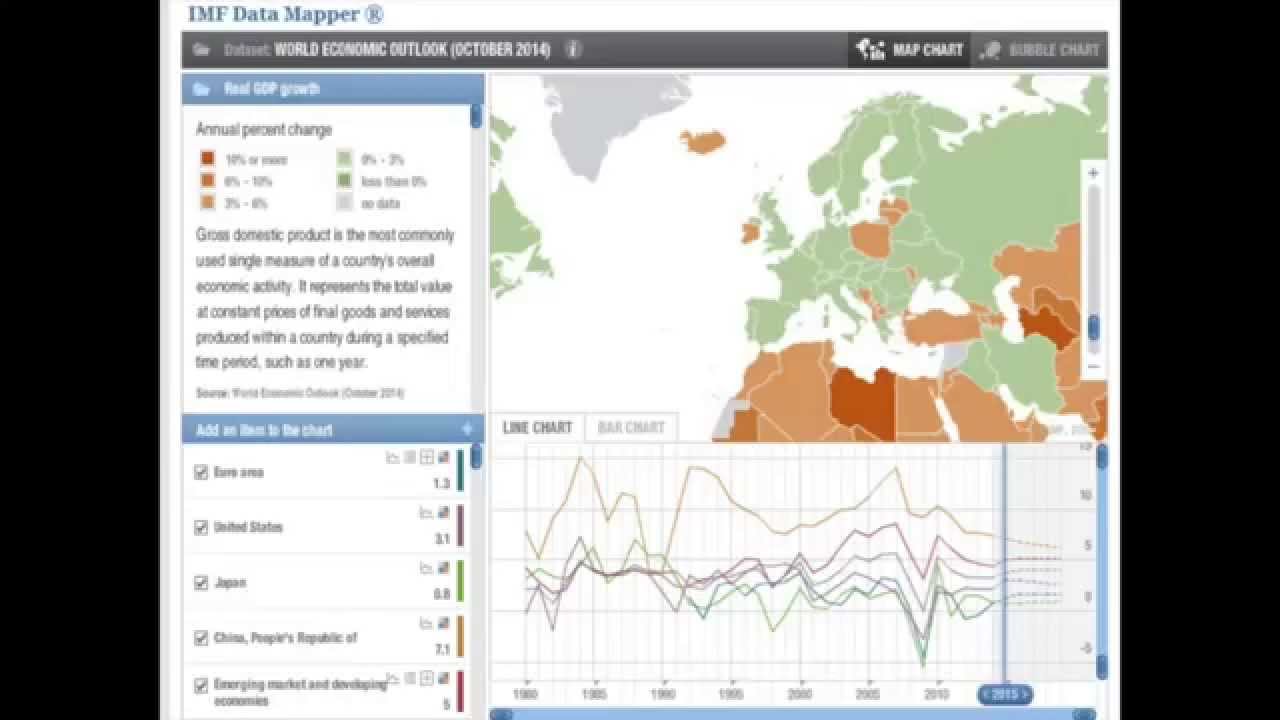
Task: Click the United States purple color bar
Action: pyautogui.click(x=460, y=526)
